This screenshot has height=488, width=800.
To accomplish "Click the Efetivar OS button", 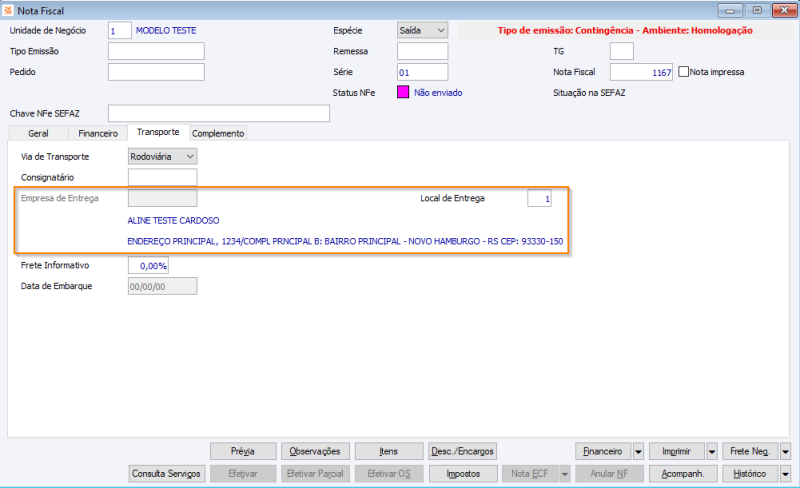I will click(x=389, y=474).
